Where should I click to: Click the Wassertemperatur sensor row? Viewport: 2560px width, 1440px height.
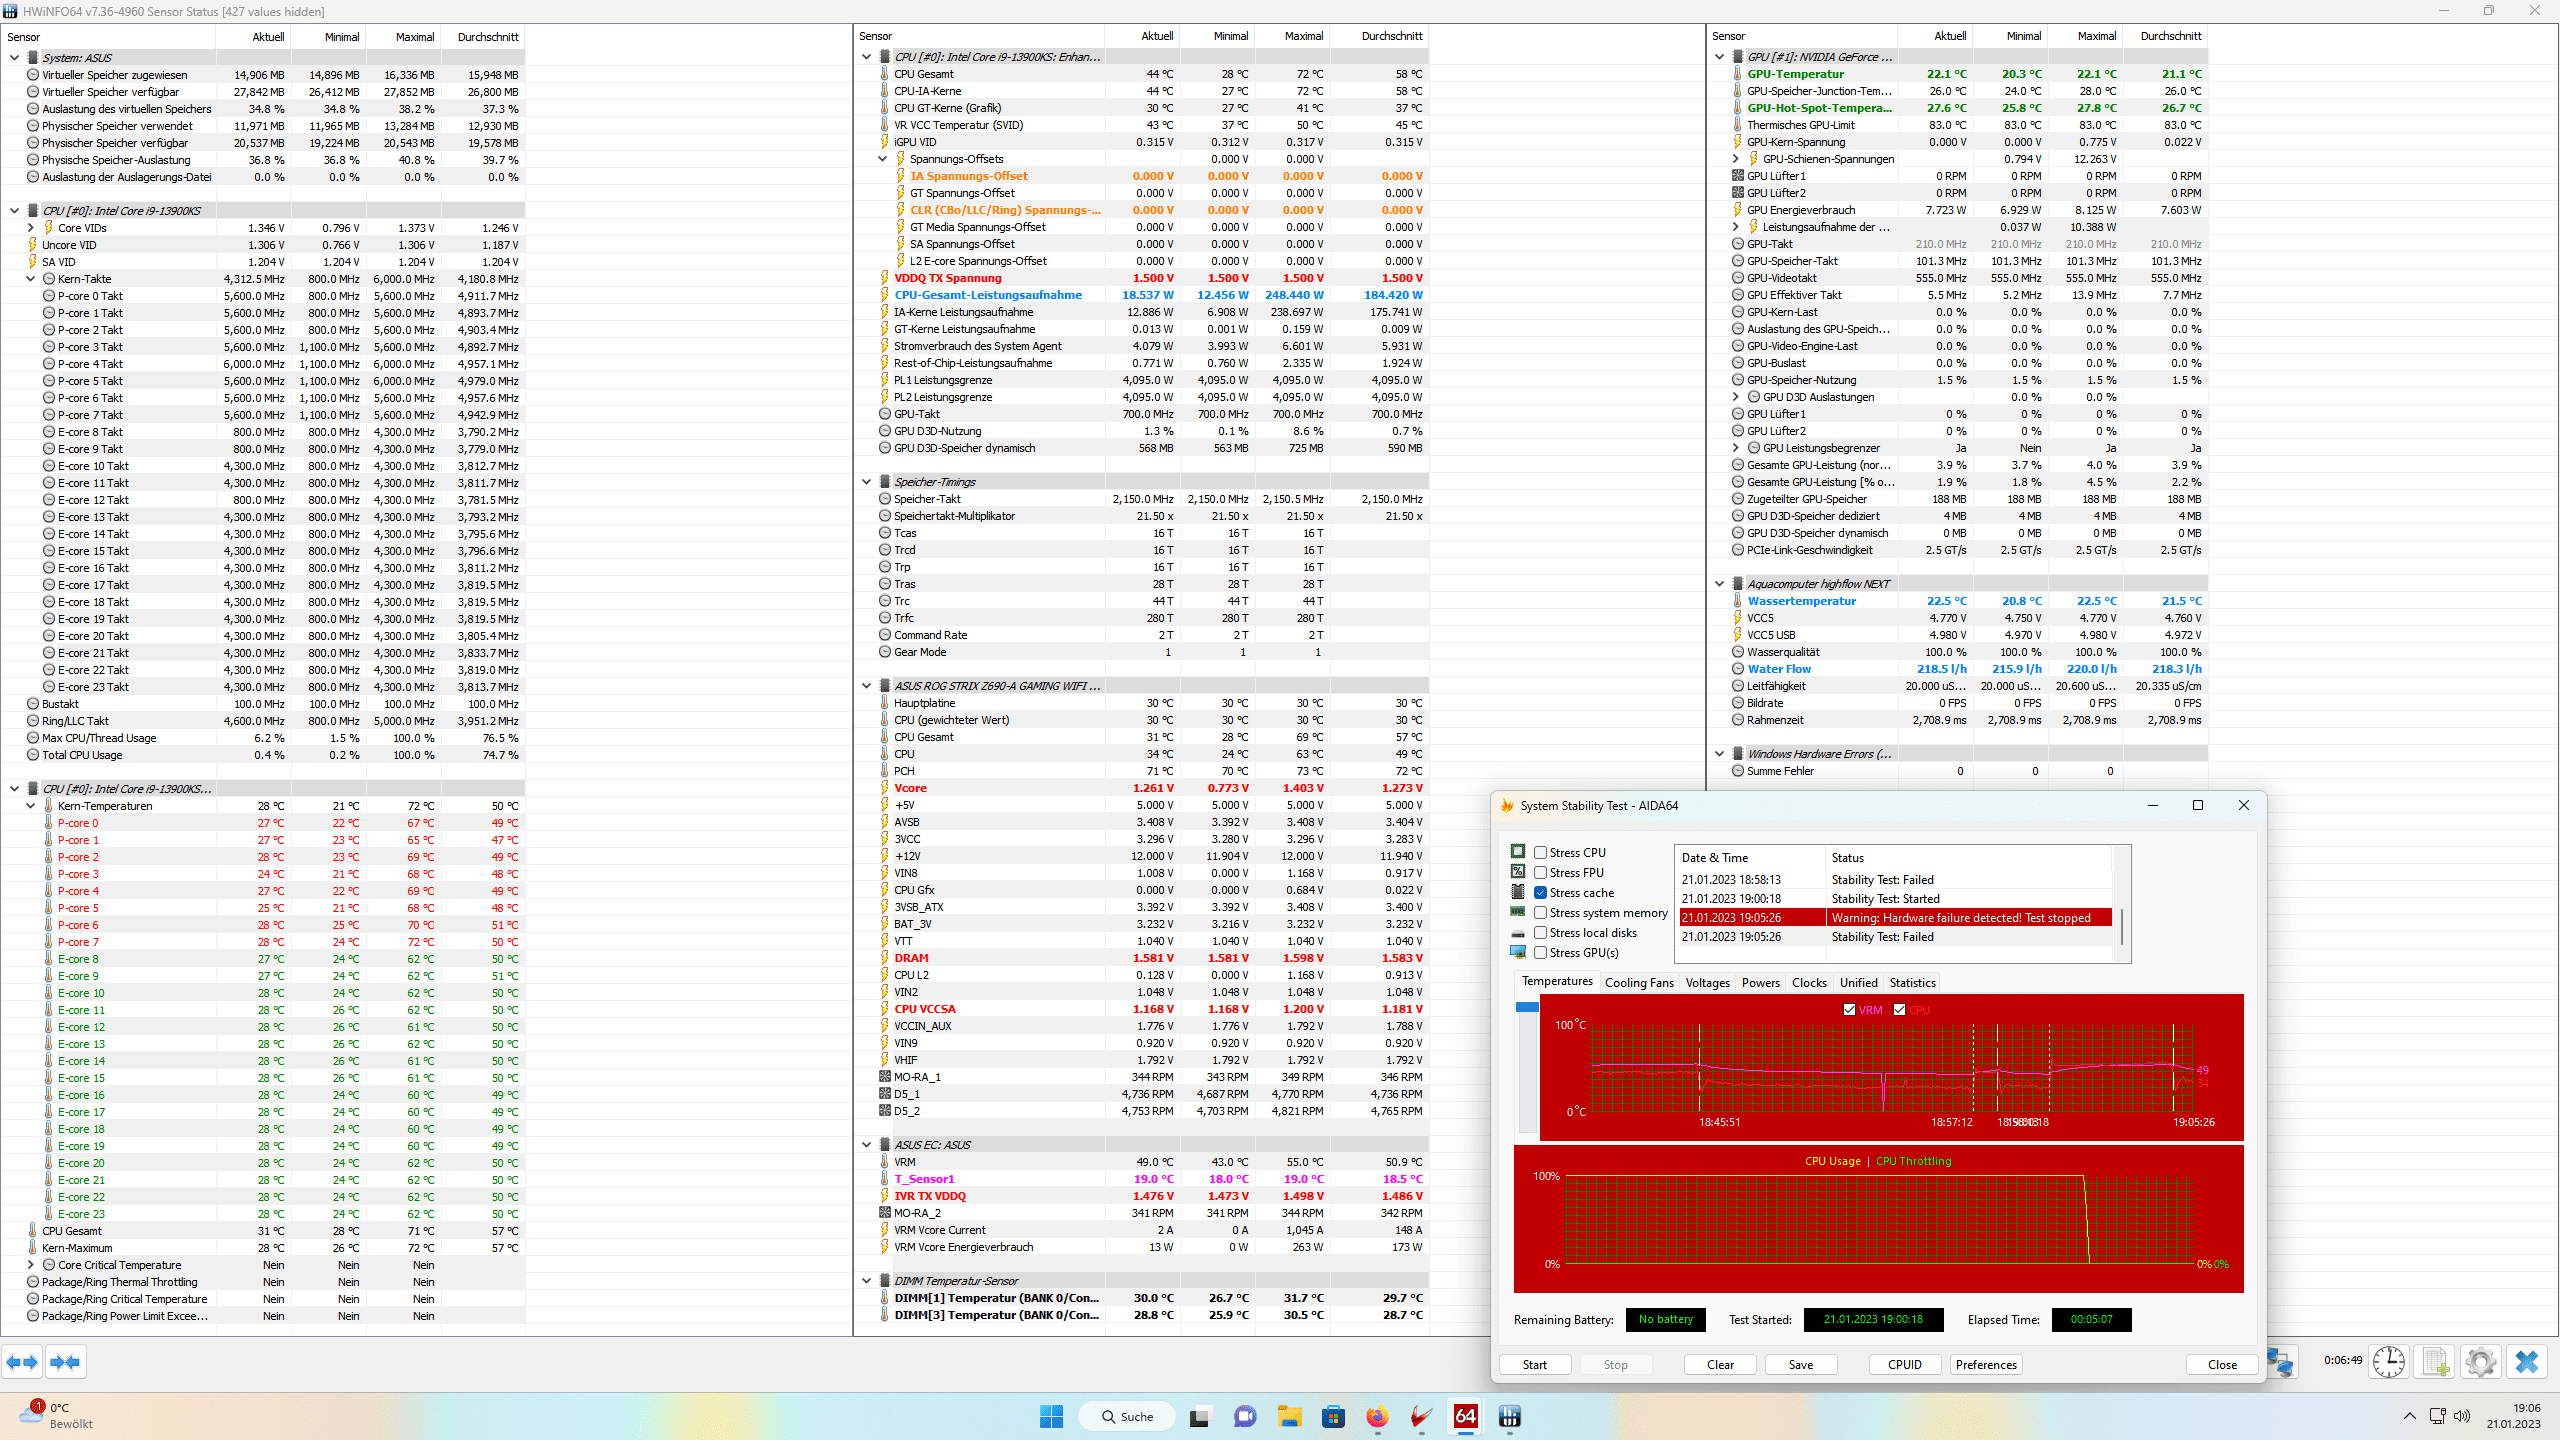tap(1968, 601)
